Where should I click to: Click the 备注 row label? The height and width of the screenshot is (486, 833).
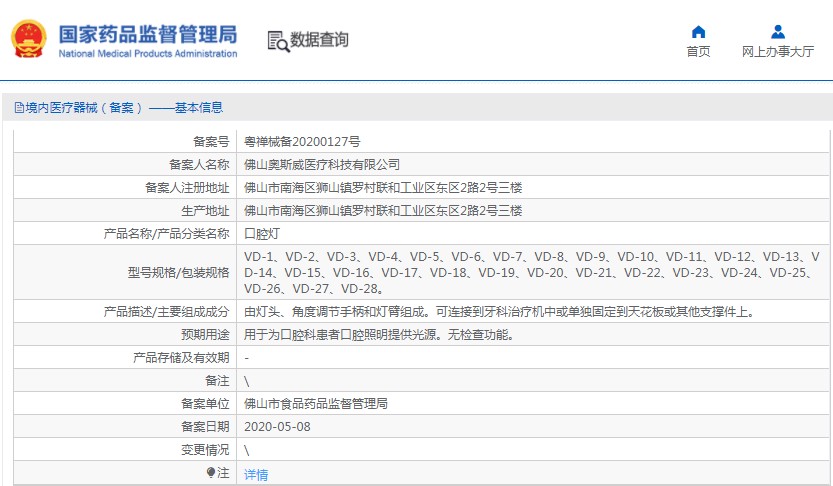pos(217,381)
